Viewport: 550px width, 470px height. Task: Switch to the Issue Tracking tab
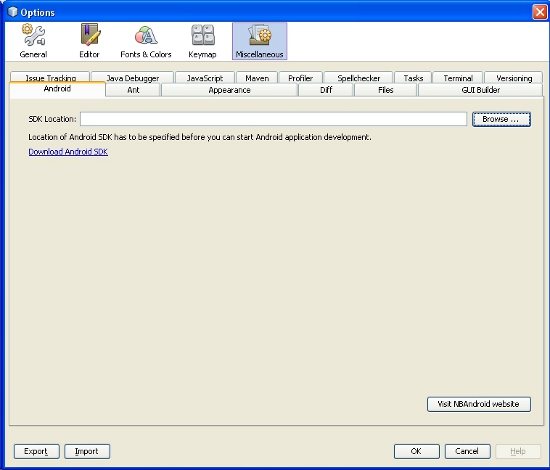tap(50, 77)
